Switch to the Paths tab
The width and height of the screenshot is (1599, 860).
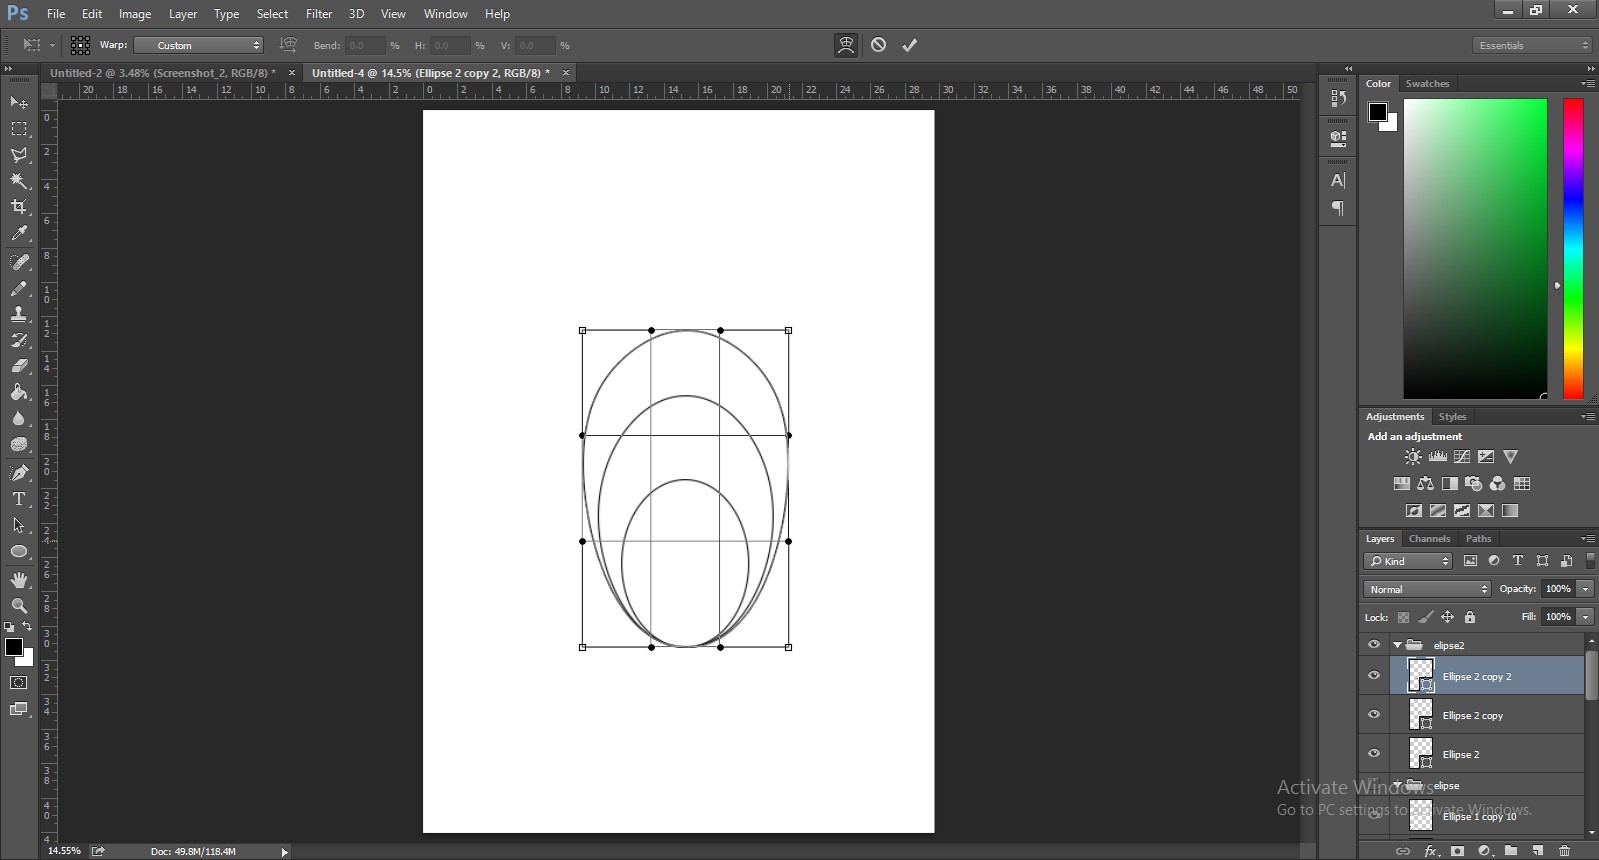click(1478, 538)
